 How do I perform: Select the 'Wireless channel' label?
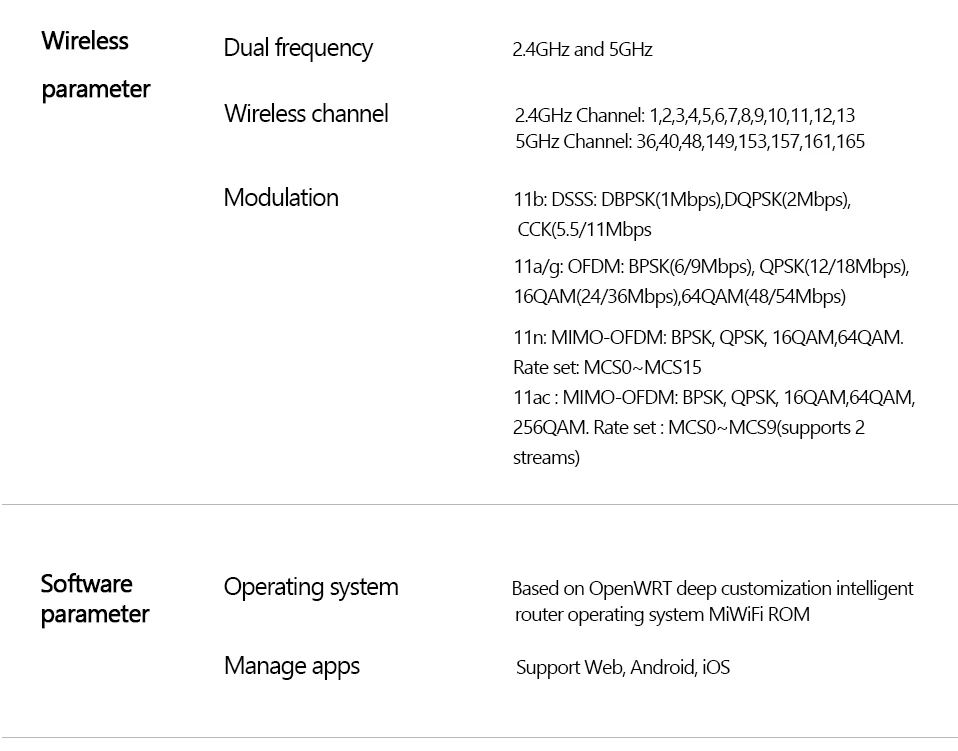pos(306,114)
